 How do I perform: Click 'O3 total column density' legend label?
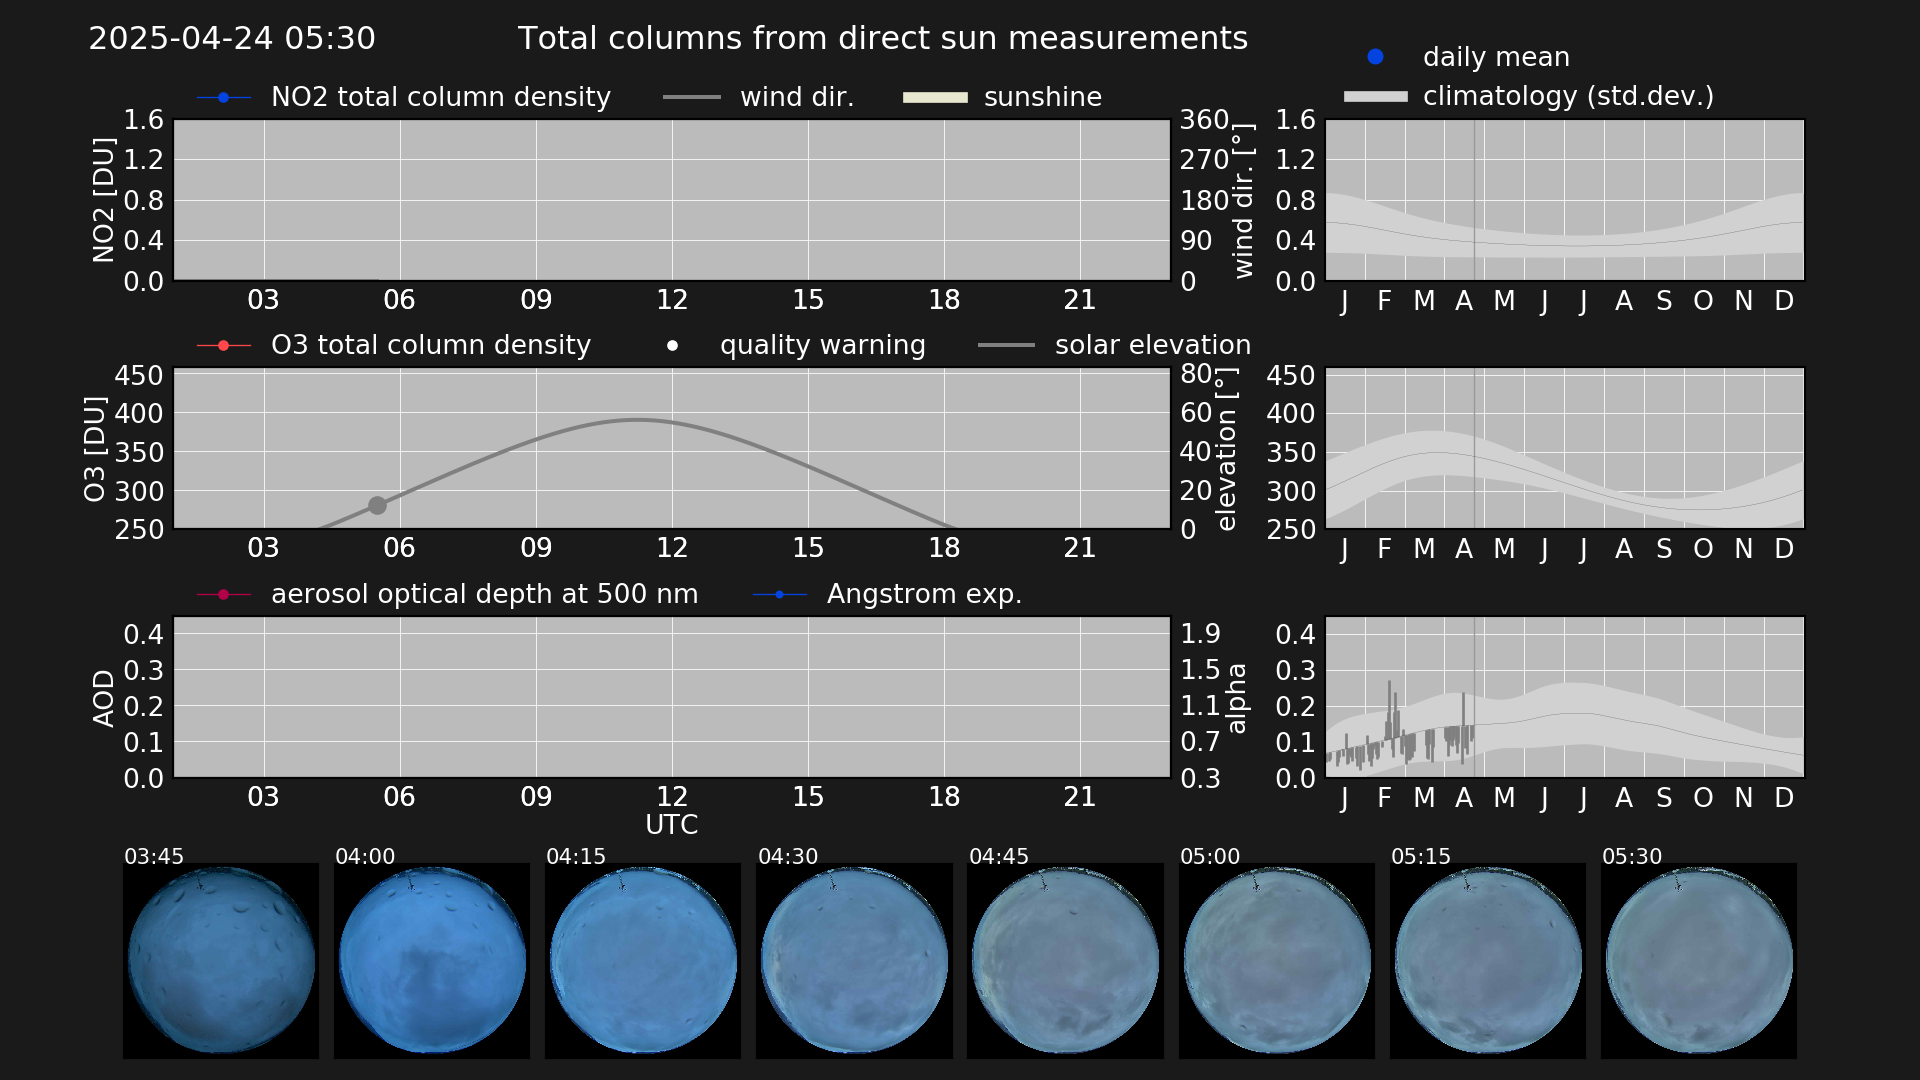click(x=431, y=345)
